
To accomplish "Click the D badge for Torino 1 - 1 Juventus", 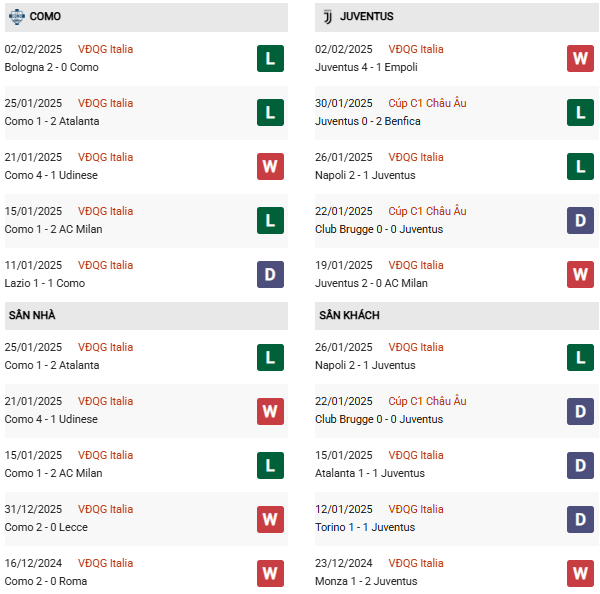I will click(x=580, y=518).
